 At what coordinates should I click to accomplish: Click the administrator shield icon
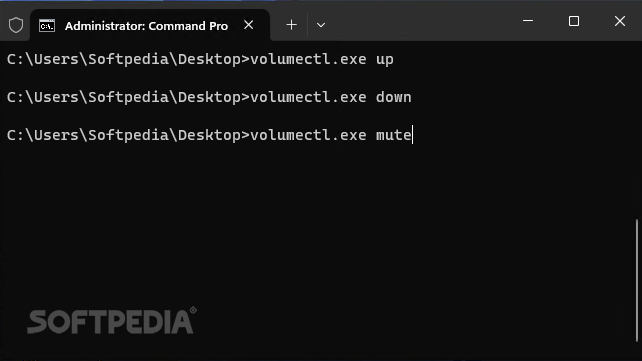coord(16,25)
